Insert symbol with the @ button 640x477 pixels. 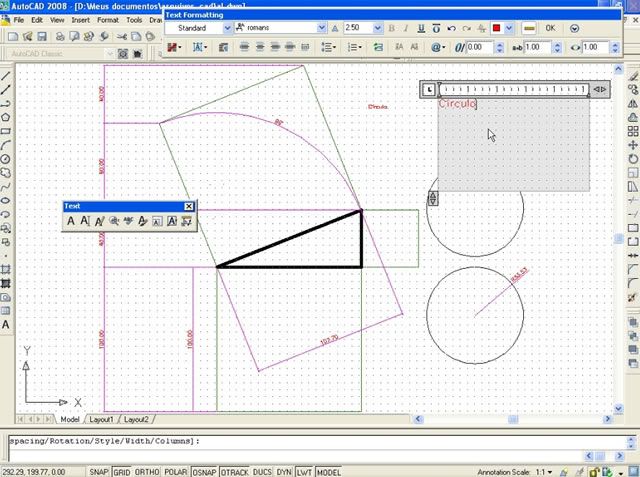click(437, 47)
